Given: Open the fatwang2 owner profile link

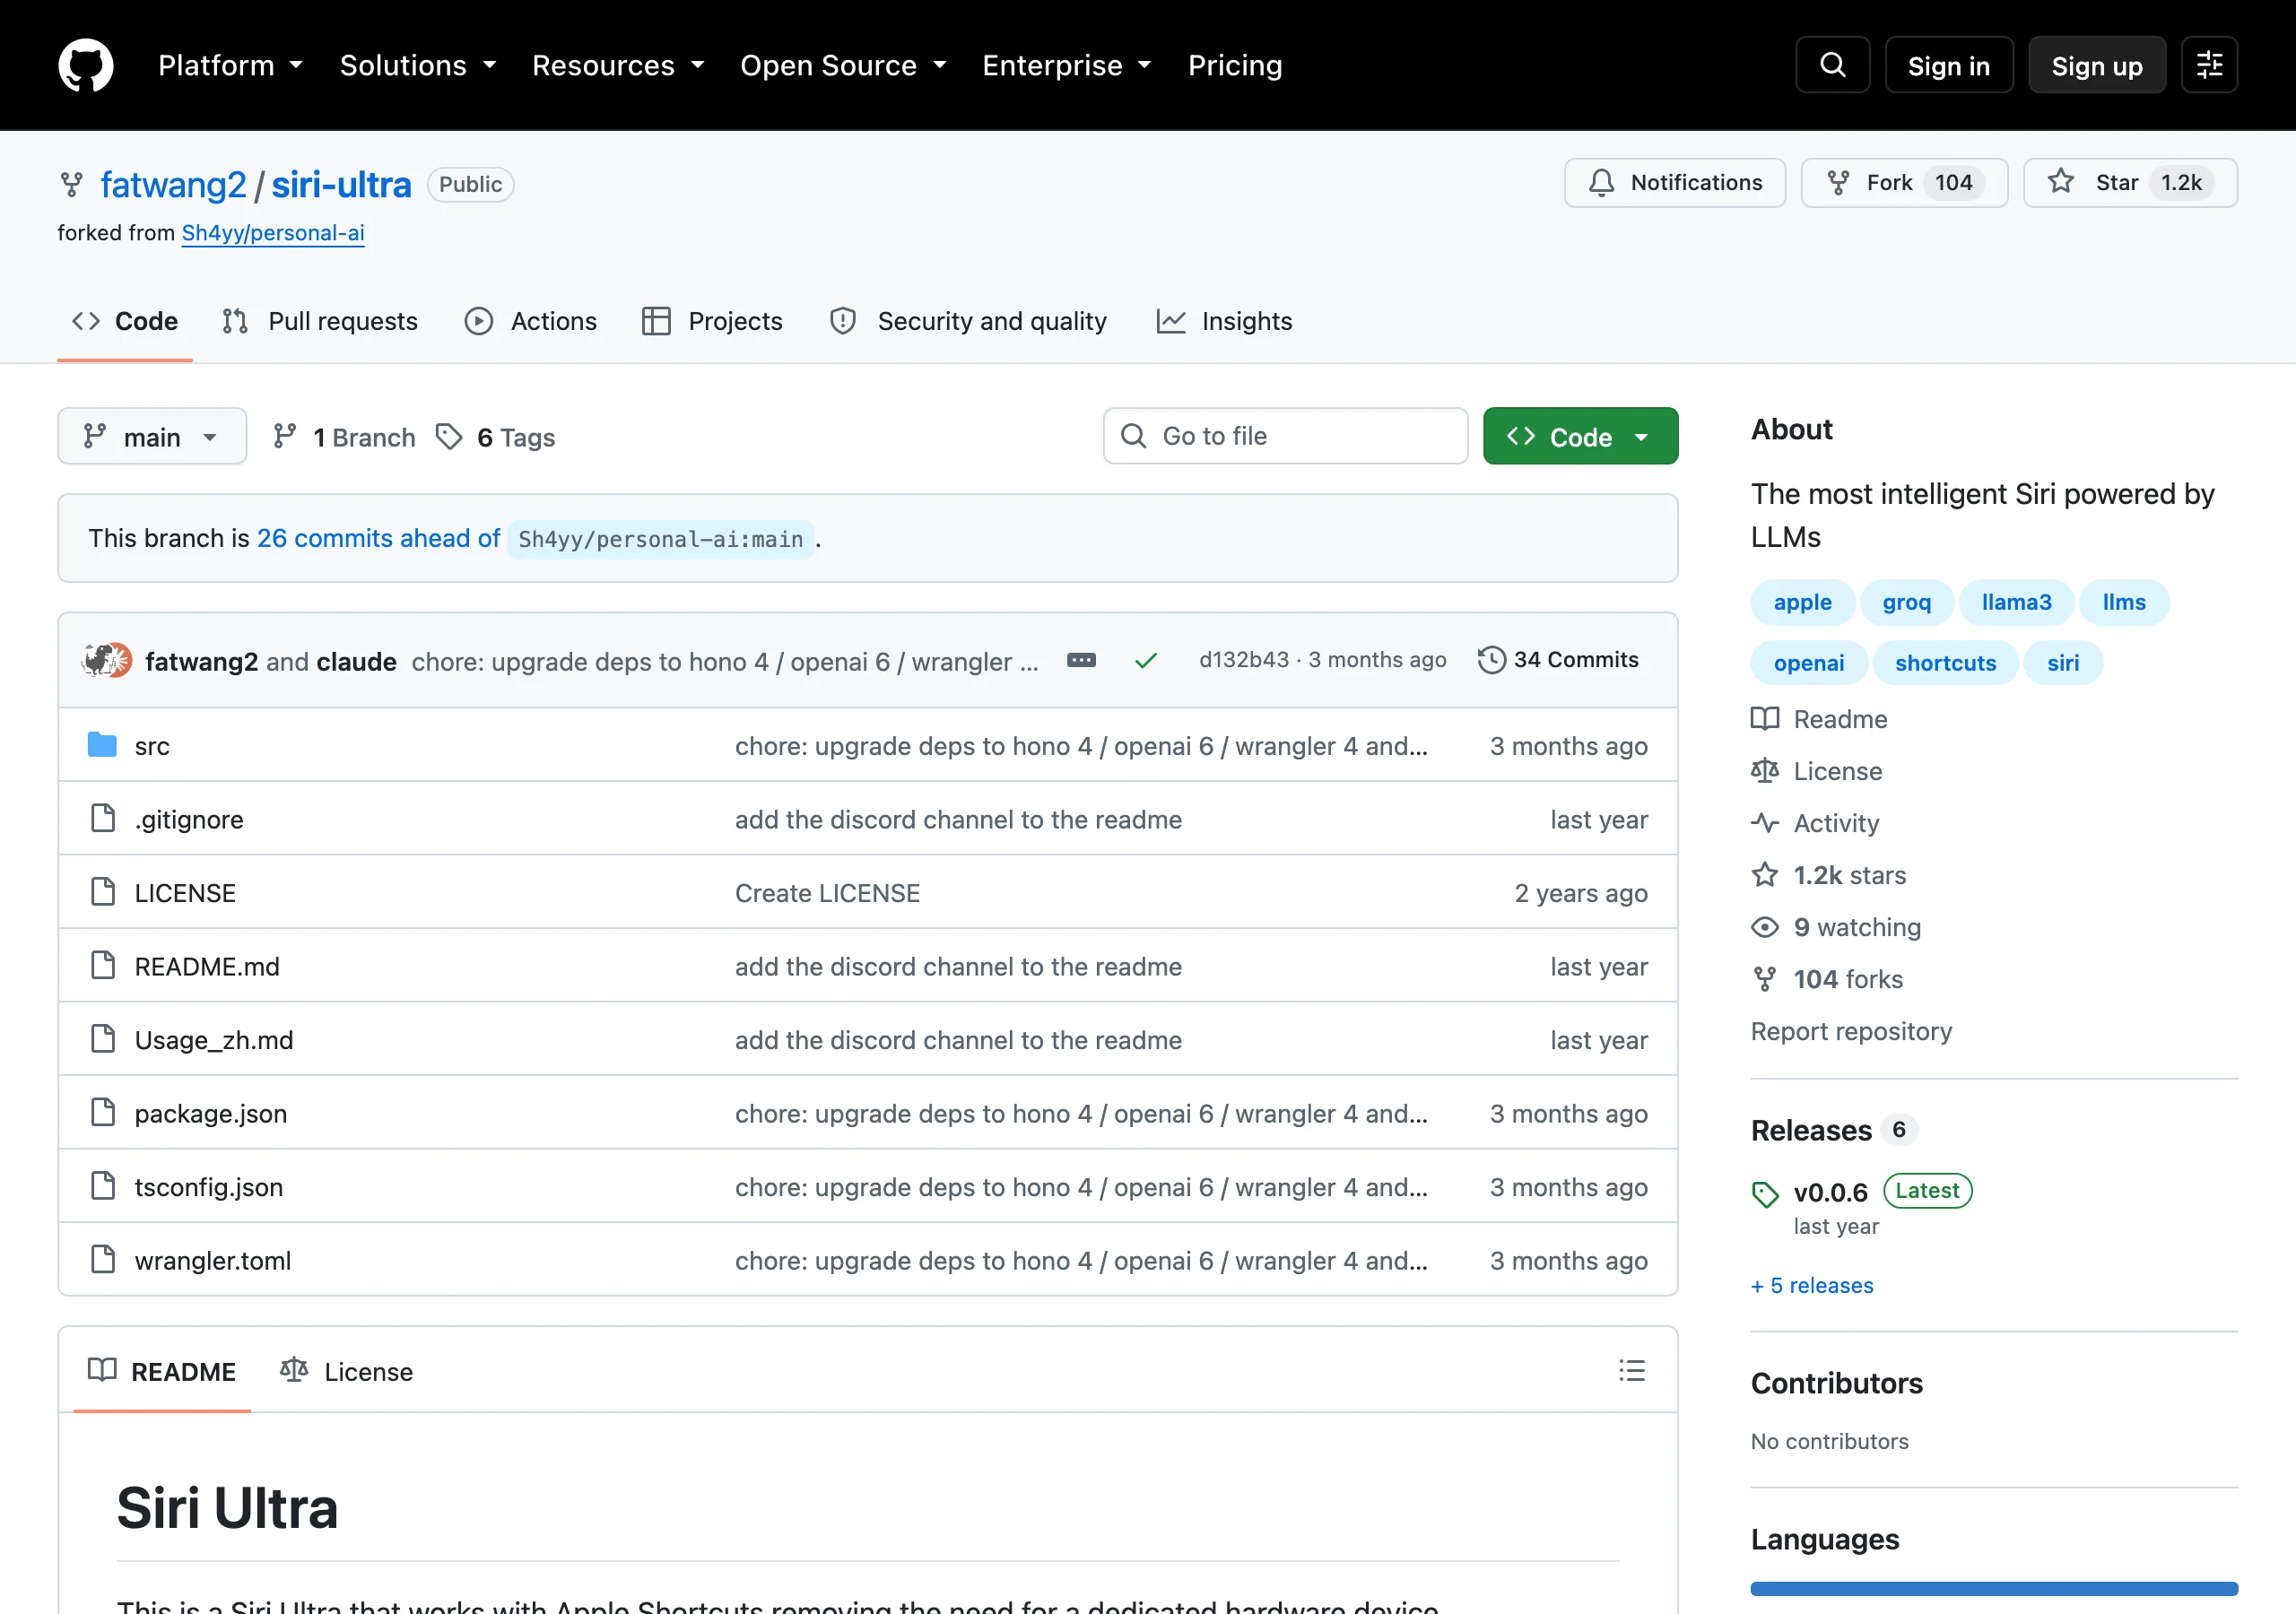Looking at the screenshot, I should (173, 185).
